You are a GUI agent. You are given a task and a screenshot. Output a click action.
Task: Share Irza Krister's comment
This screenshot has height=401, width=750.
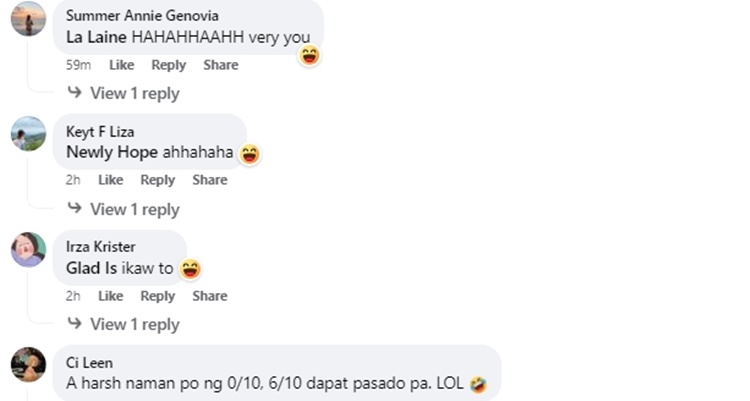pos(210,296)
